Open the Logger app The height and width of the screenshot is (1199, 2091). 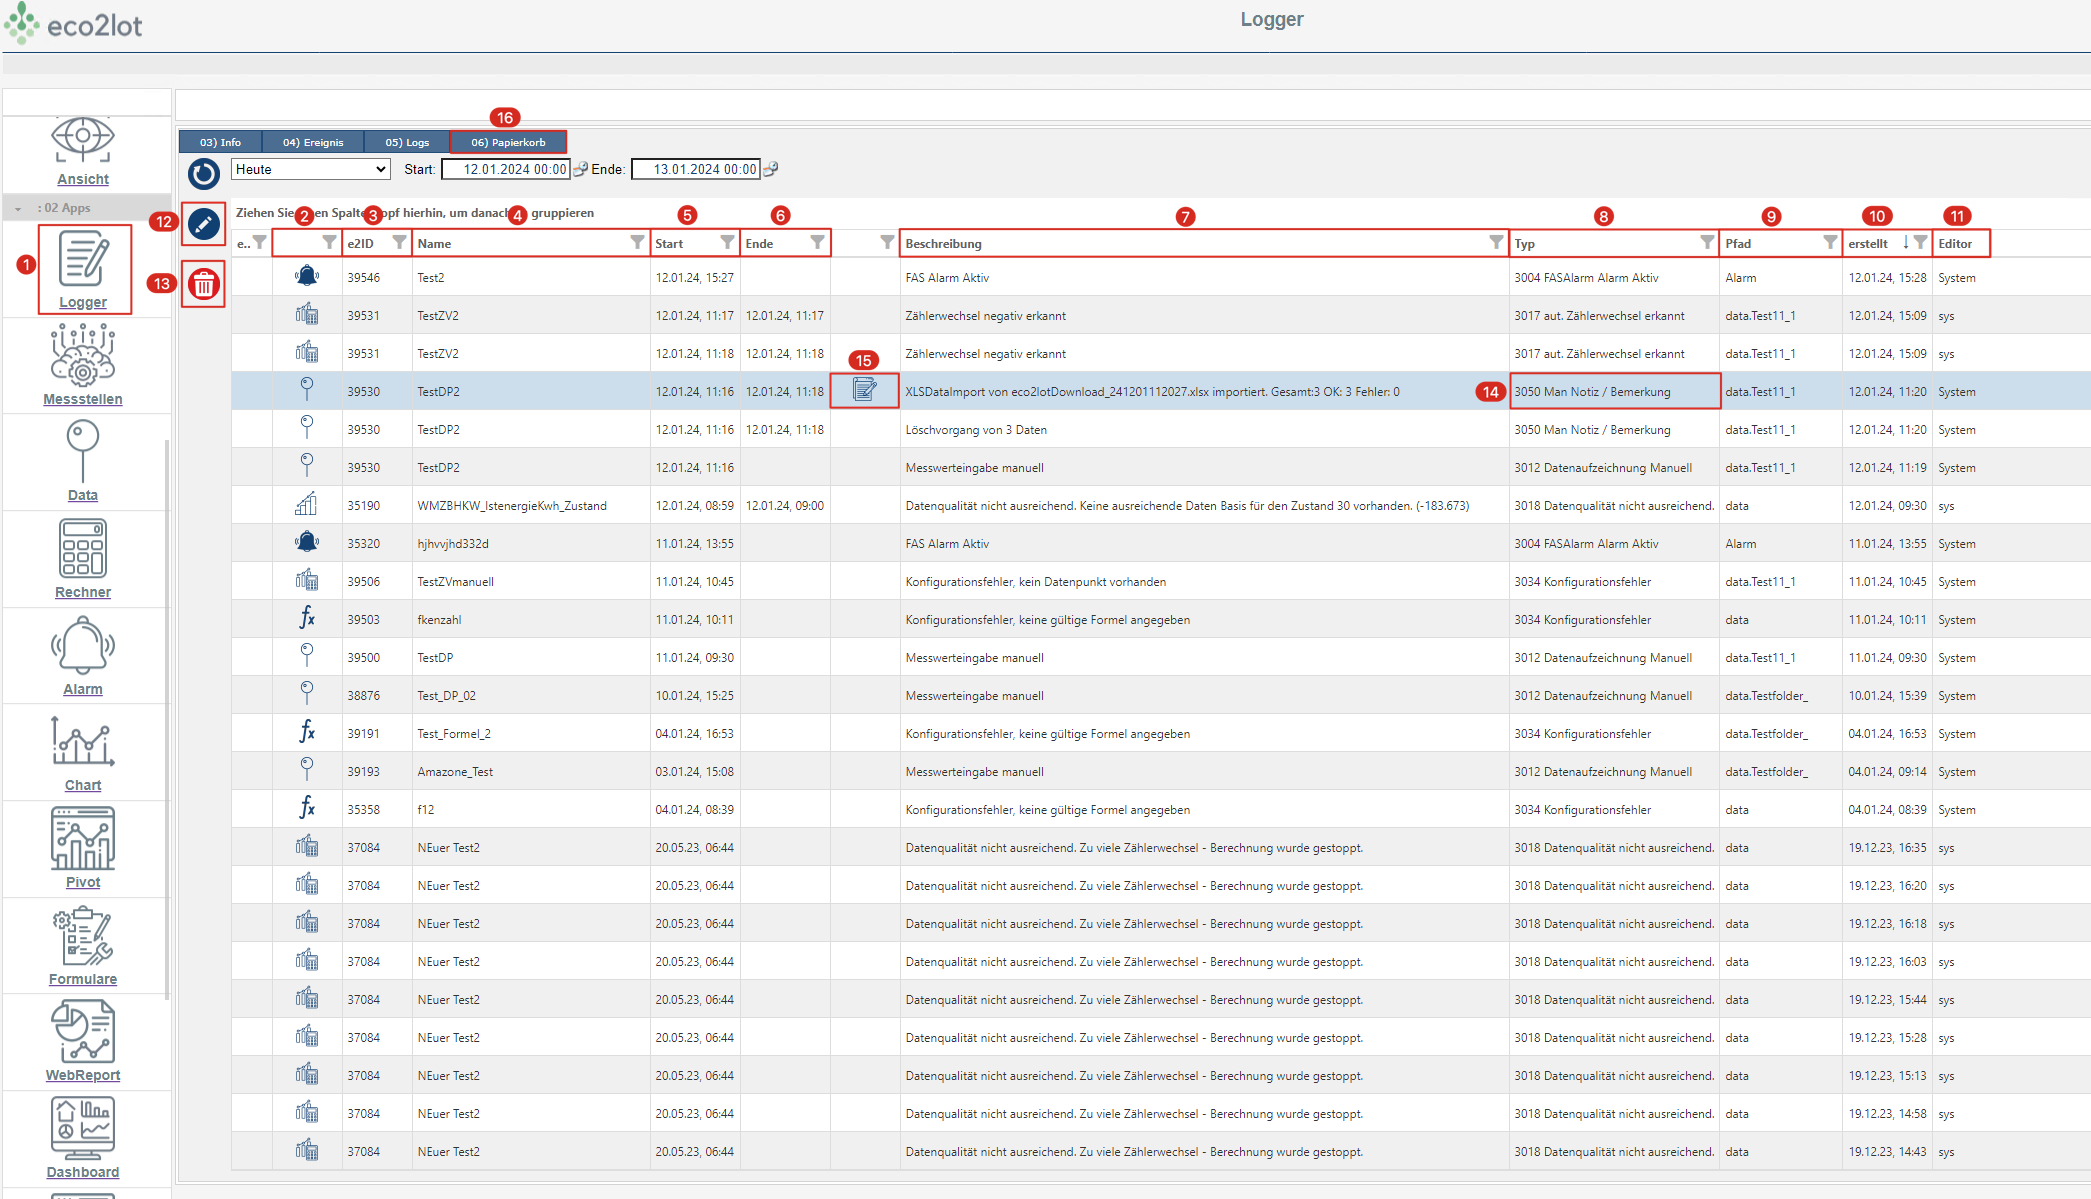click(84, 269)
